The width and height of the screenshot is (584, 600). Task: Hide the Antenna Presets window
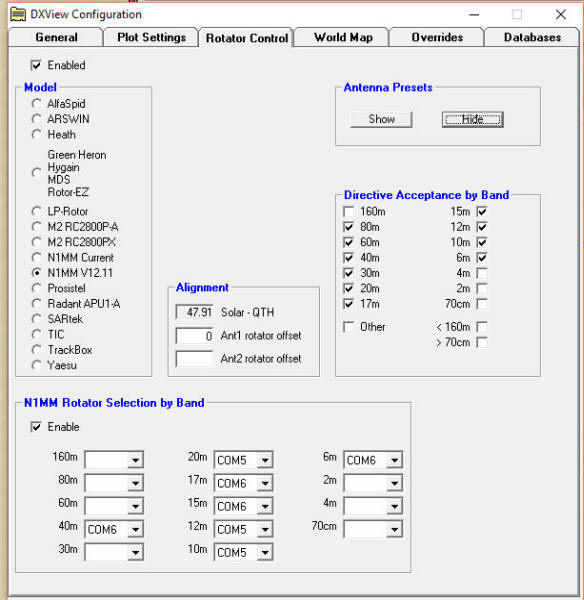point(472,119)
